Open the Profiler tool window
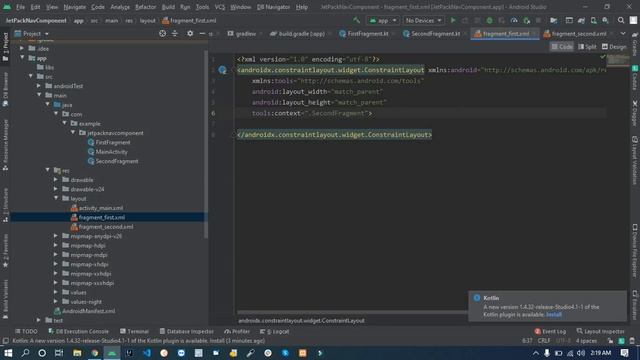 [238, 331]
